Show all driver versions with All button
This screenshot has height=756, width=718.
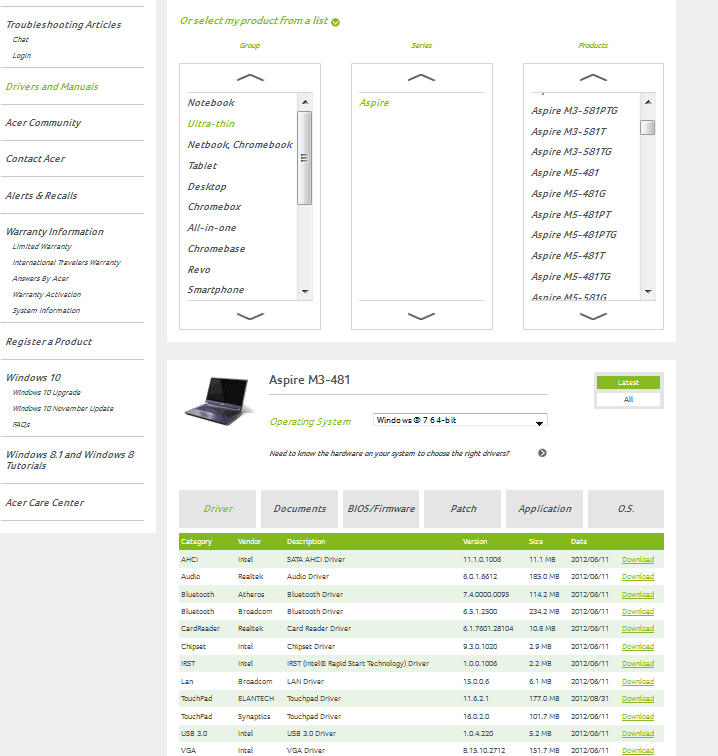pyautogui.click(x=628, y=399)
